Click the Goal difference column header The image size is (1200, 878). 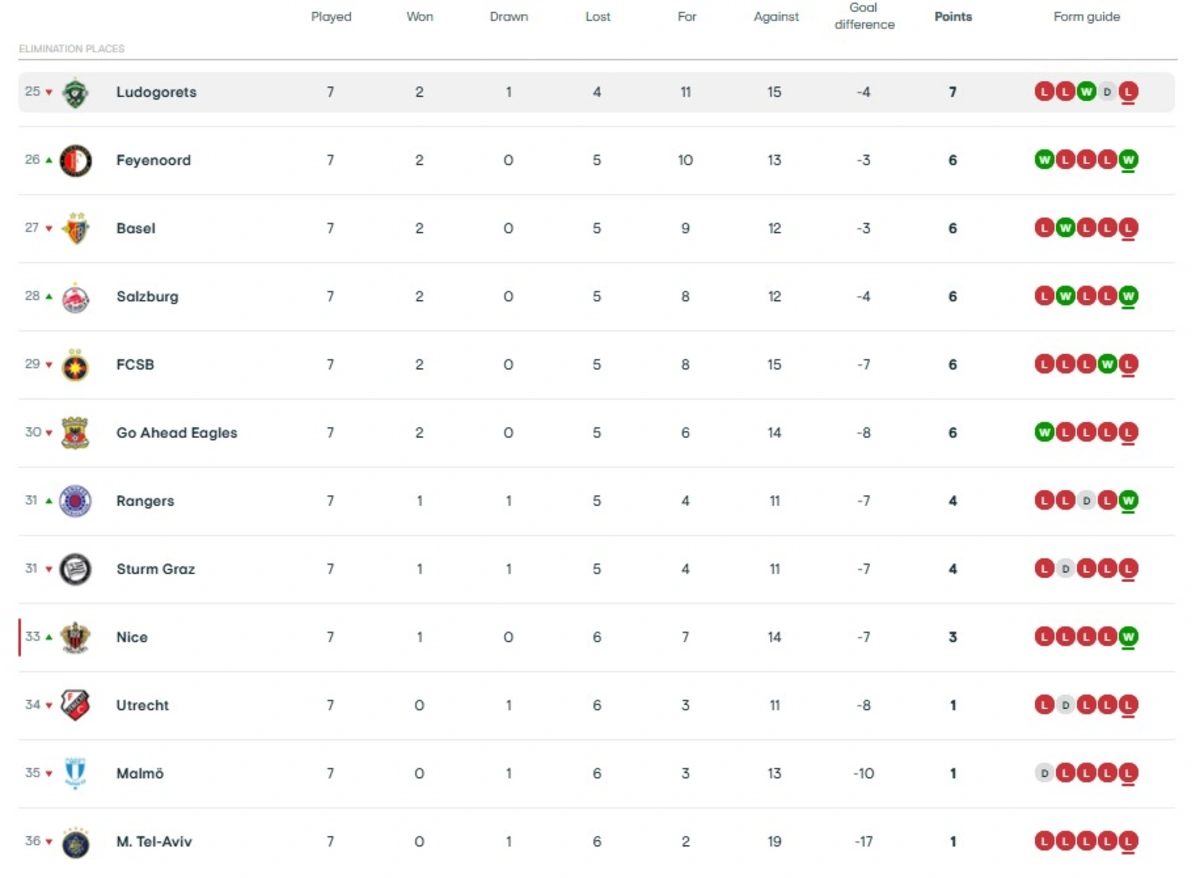864,17
